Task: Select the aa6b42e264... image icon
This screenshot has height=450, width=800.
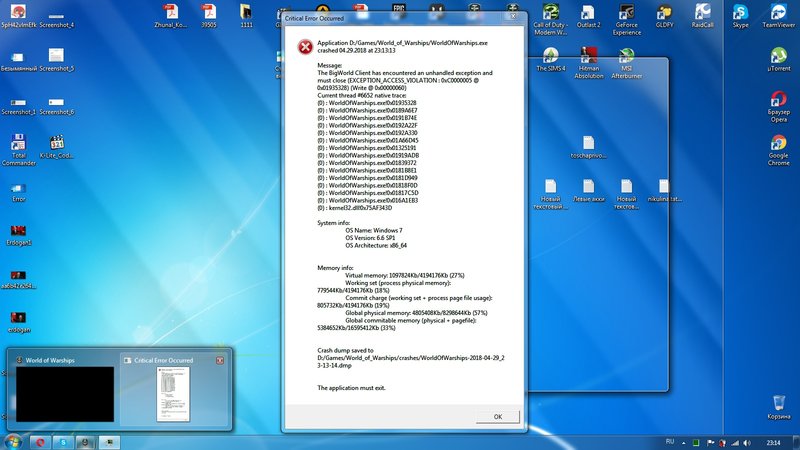Action: pos(19,280)
